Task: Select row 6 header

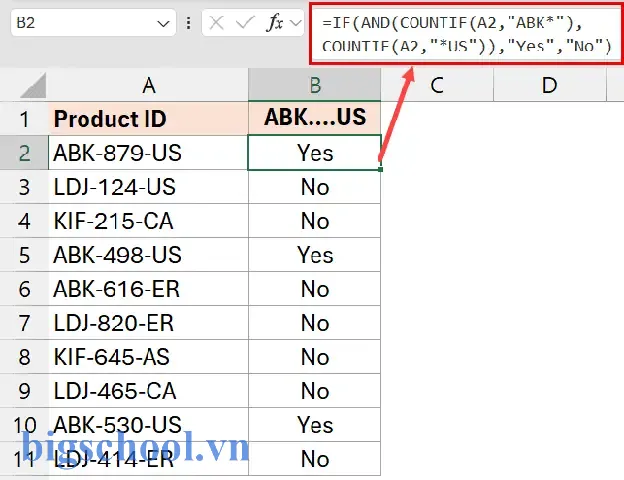Action: pyautogui.click(x=24, y=289)
